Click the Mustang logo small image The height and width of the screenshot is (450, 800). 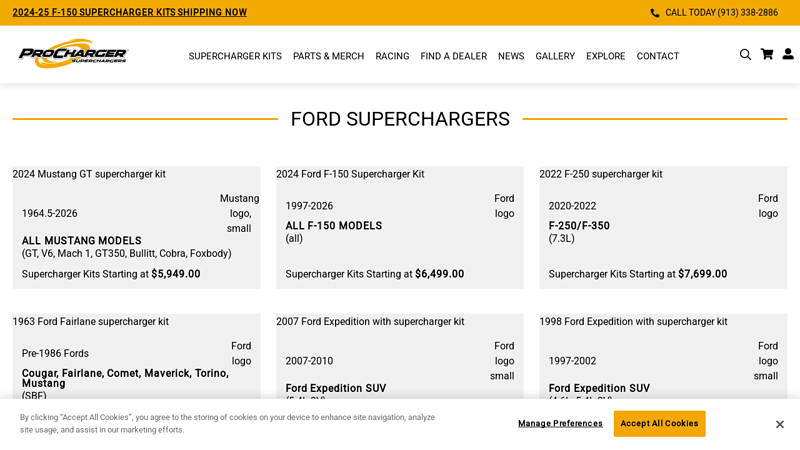pyautogui.click(x=239, y=213)
